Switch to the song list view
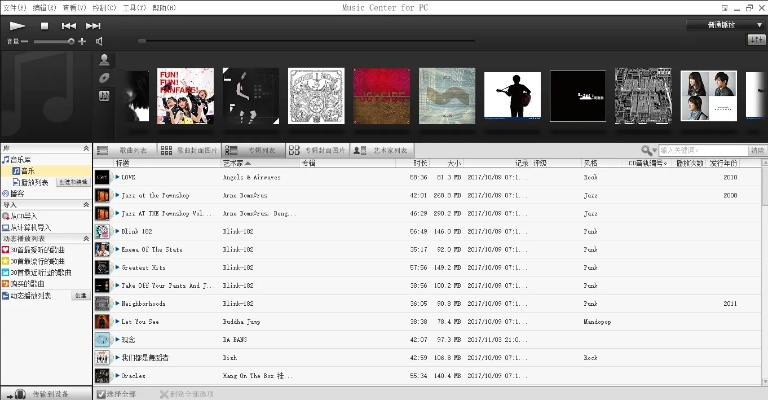 (x=126, y=150)
